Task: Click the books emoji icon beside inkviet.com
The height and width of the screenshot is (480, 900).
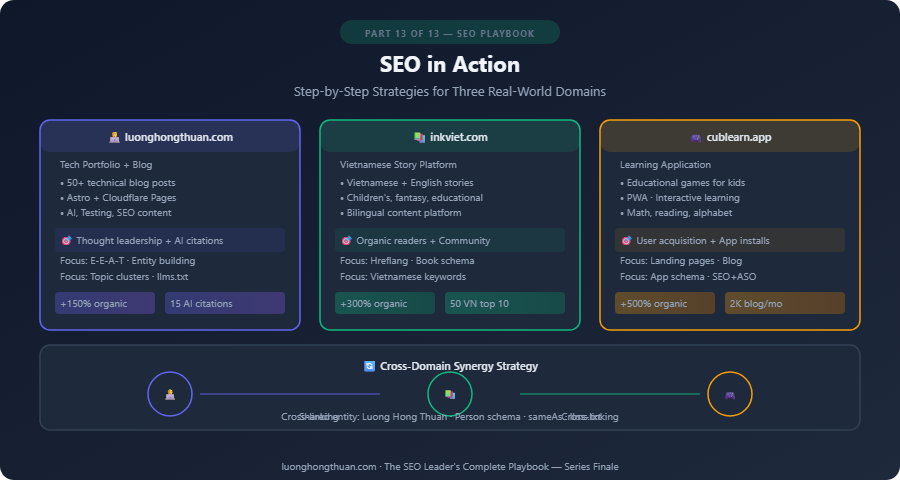Action: pyautogui.click(x=420, y=138)
